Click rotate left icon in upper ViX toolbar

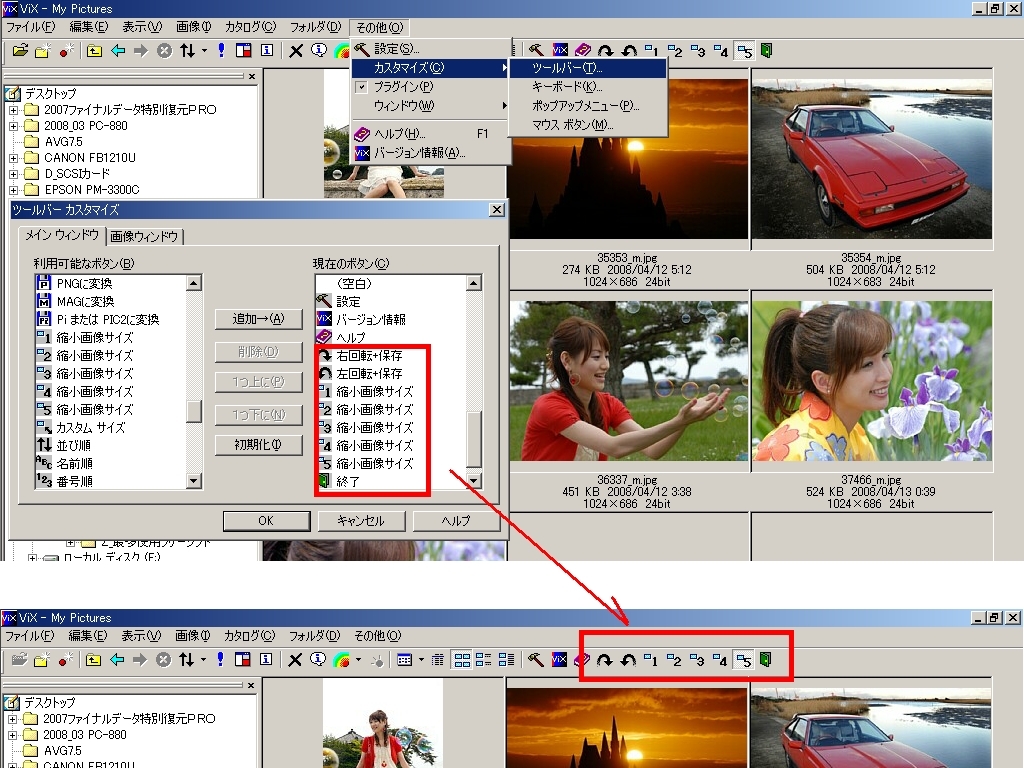tap(629, 51)
